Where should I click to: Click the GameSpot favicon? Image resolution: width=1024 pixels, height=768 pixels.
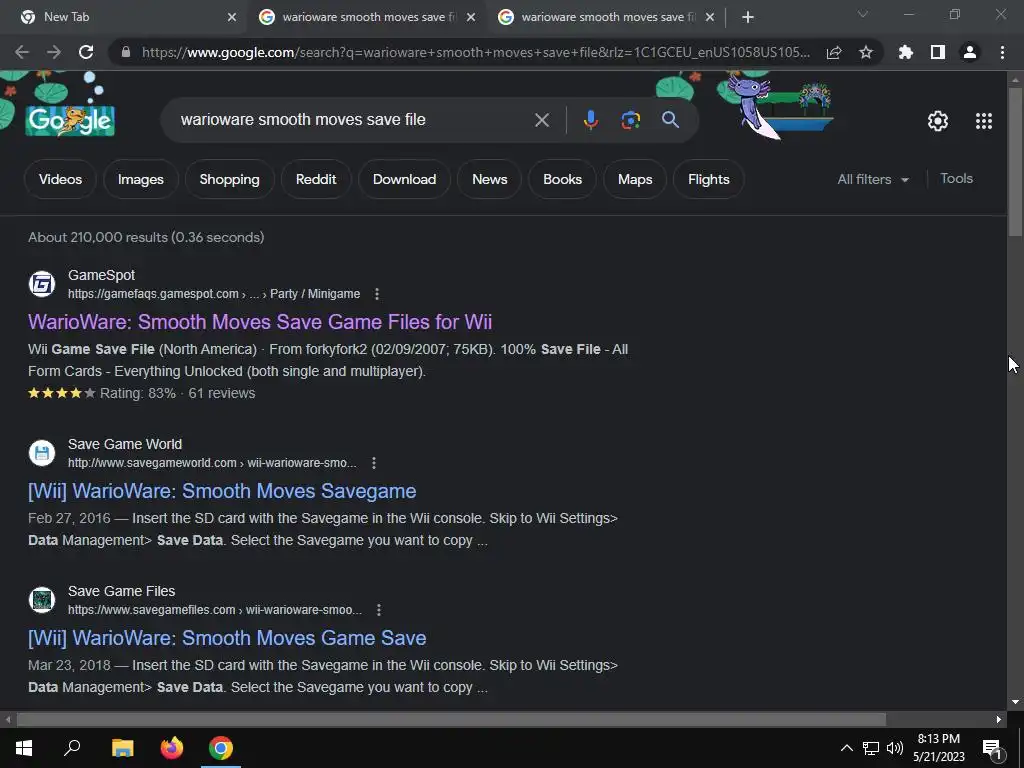pyautogui.click(x=42, y=284)
